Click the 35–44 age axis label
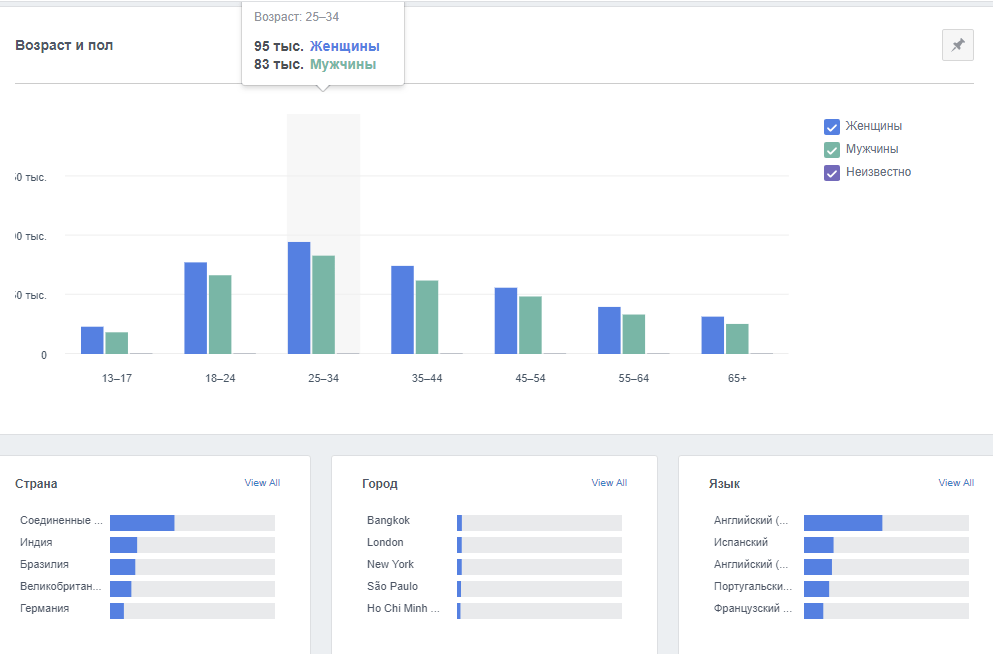This screenshot has height=654, width=993. [x=426, y=379]
